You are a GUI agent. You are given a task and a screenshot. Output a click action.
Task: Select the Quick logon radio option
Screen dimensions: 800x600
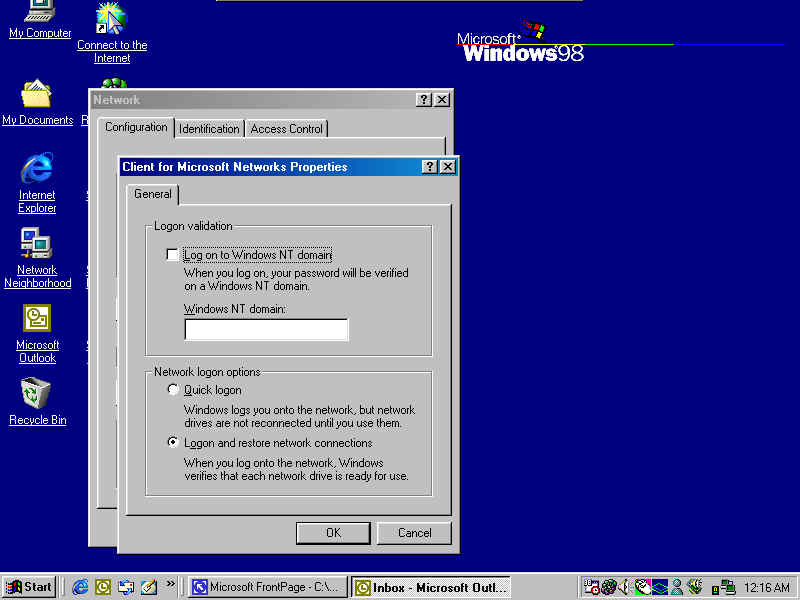click(173, 390)
